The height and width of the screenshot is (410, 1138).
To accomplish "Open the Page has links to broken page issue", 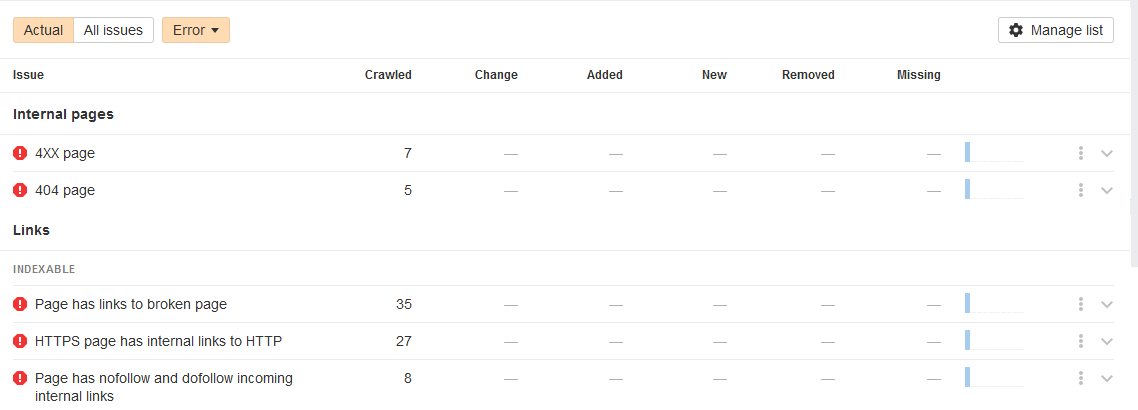I will (131, 304).
